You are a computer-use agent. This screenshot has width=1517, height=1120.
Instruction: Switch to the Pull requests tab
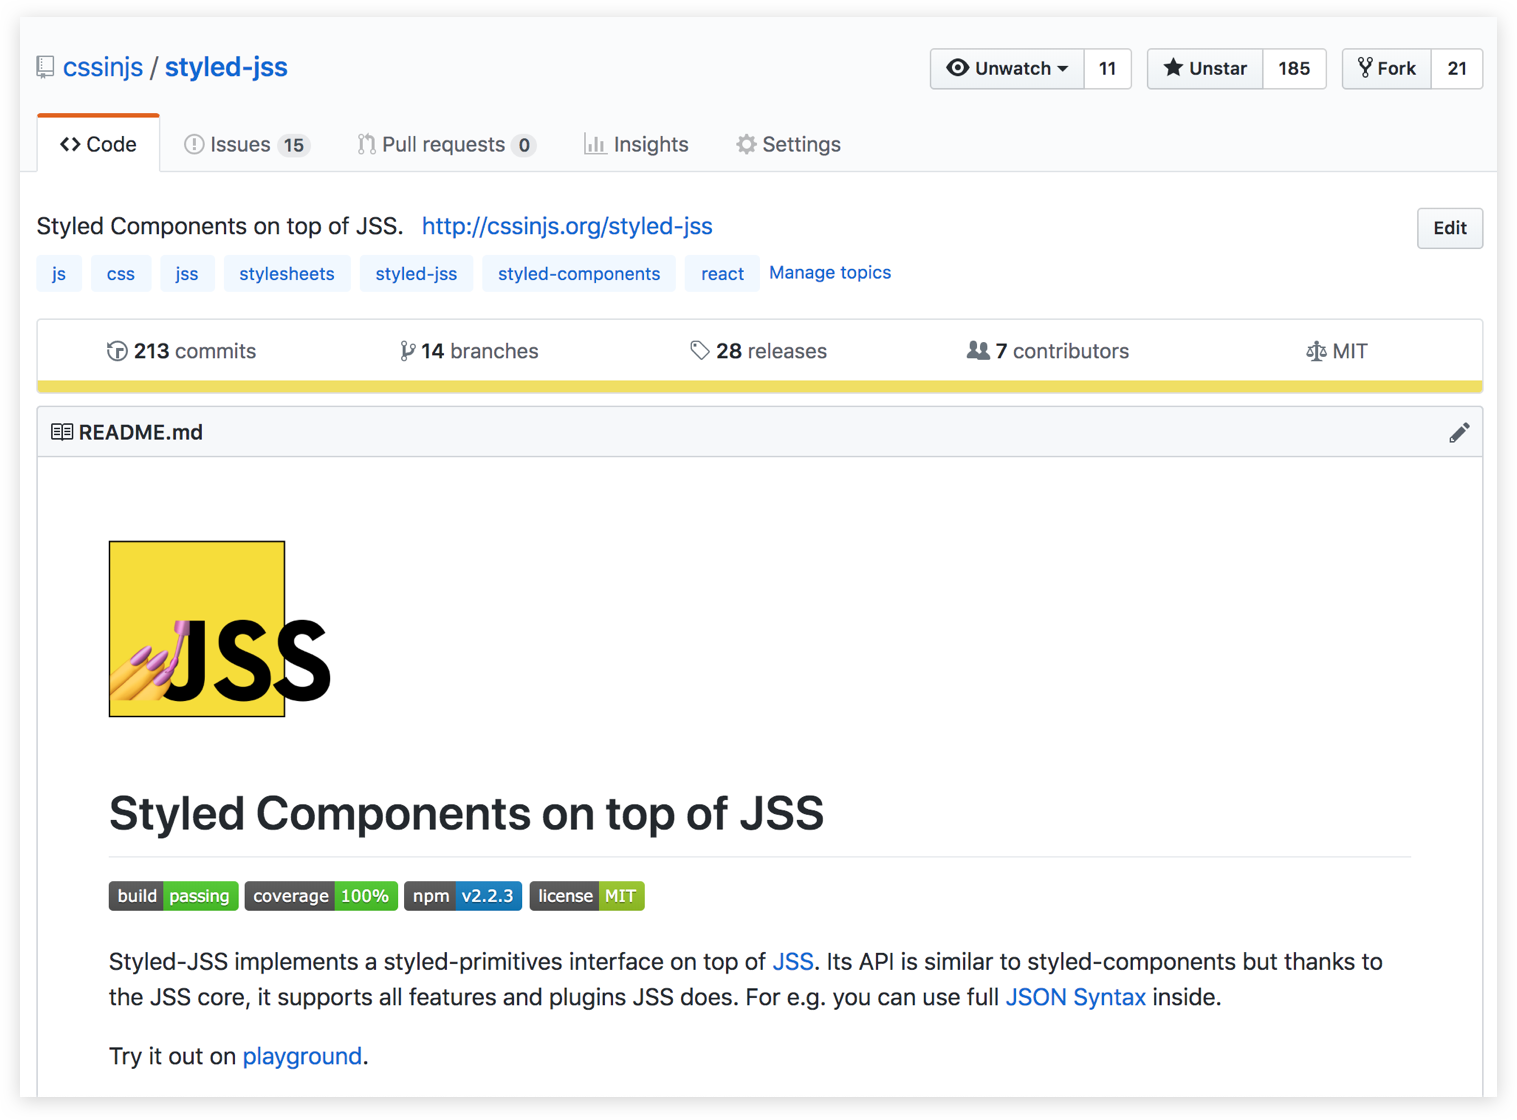(447, 144)
